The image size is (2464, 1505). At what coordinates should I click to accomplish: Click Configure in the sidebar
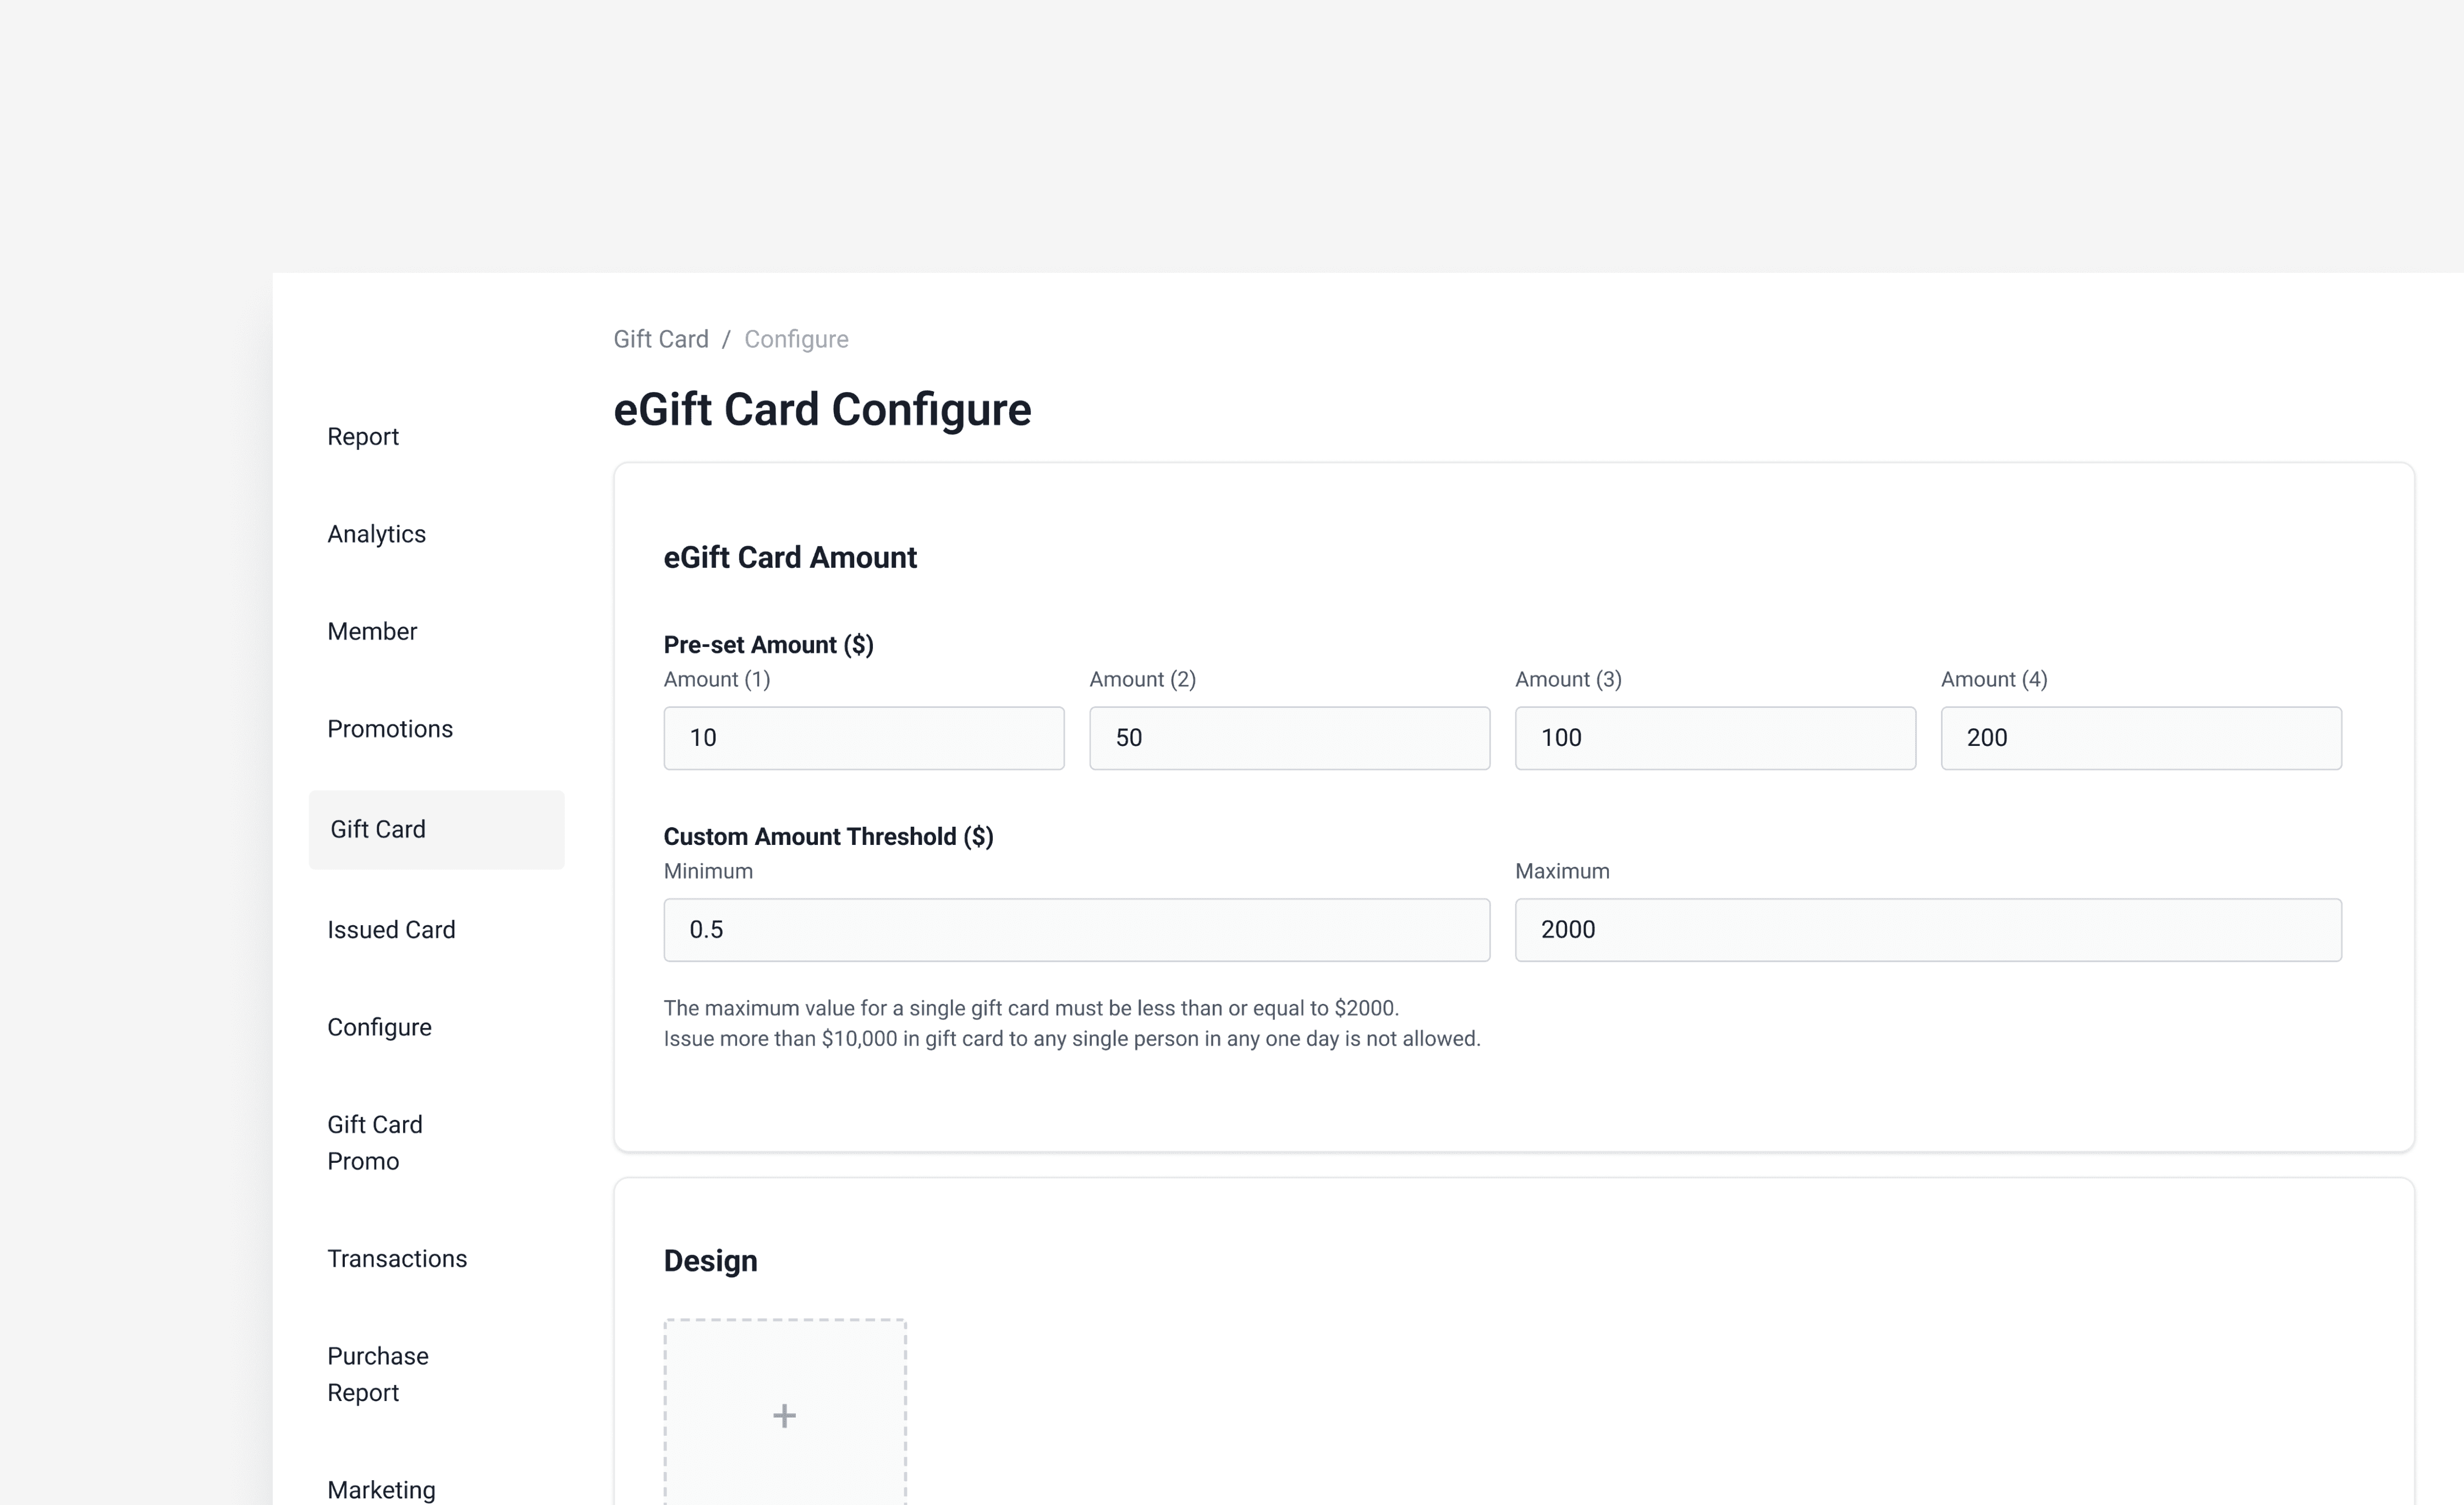point(379,1027)
